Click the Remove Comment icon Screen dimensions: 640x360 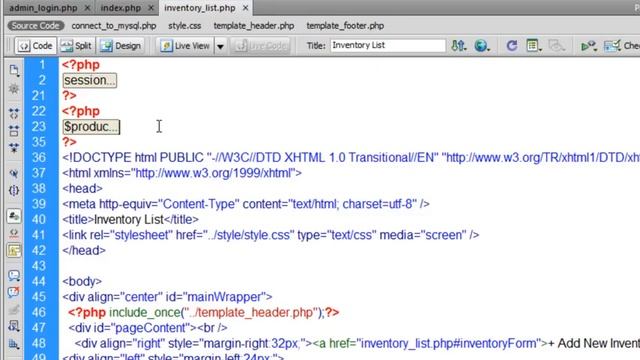14,292
